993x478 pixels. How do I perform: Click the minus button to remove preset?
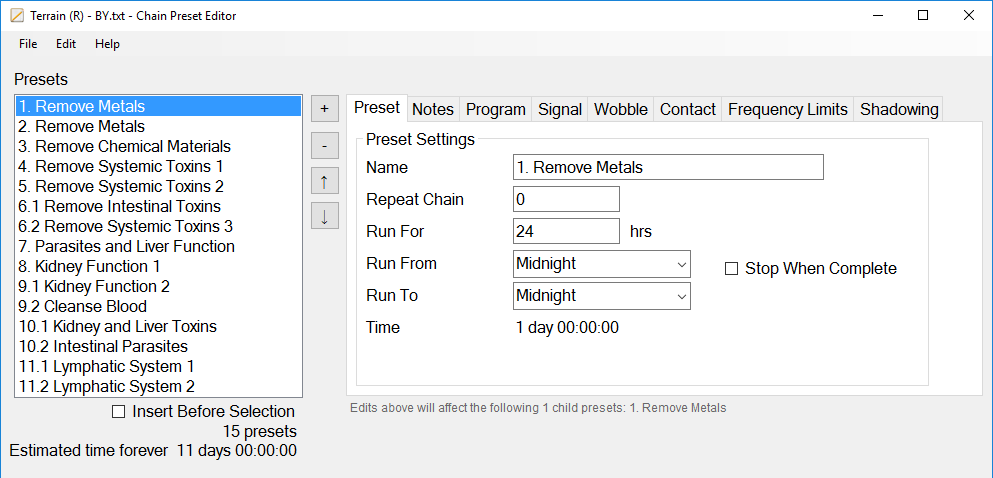(324, 145)
